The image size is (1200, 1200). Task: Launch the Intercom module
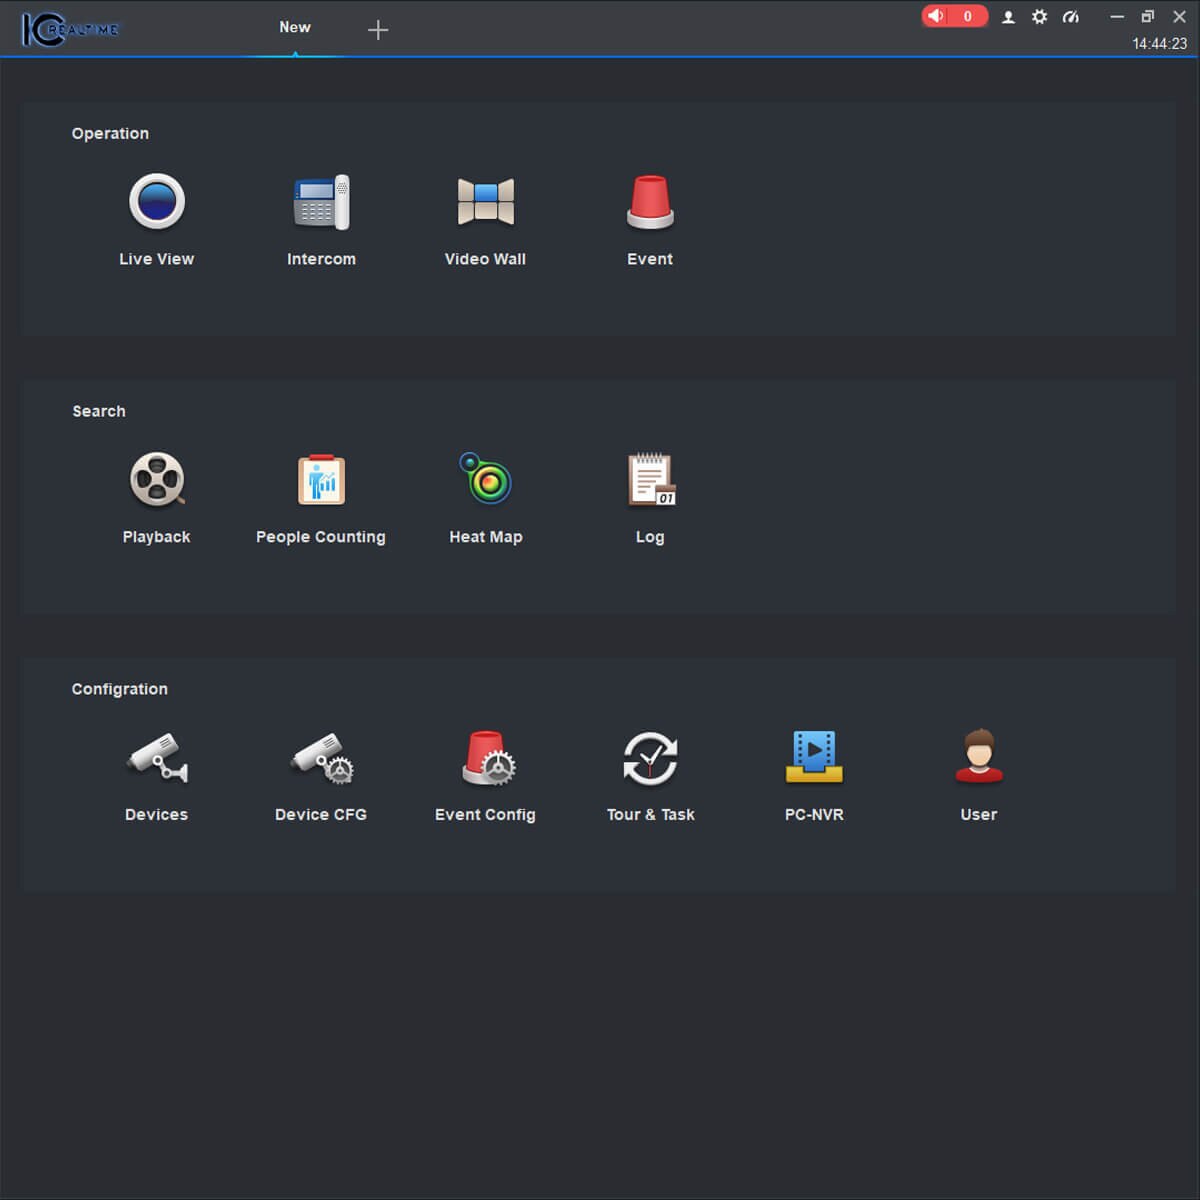click(x=321, y=202)
